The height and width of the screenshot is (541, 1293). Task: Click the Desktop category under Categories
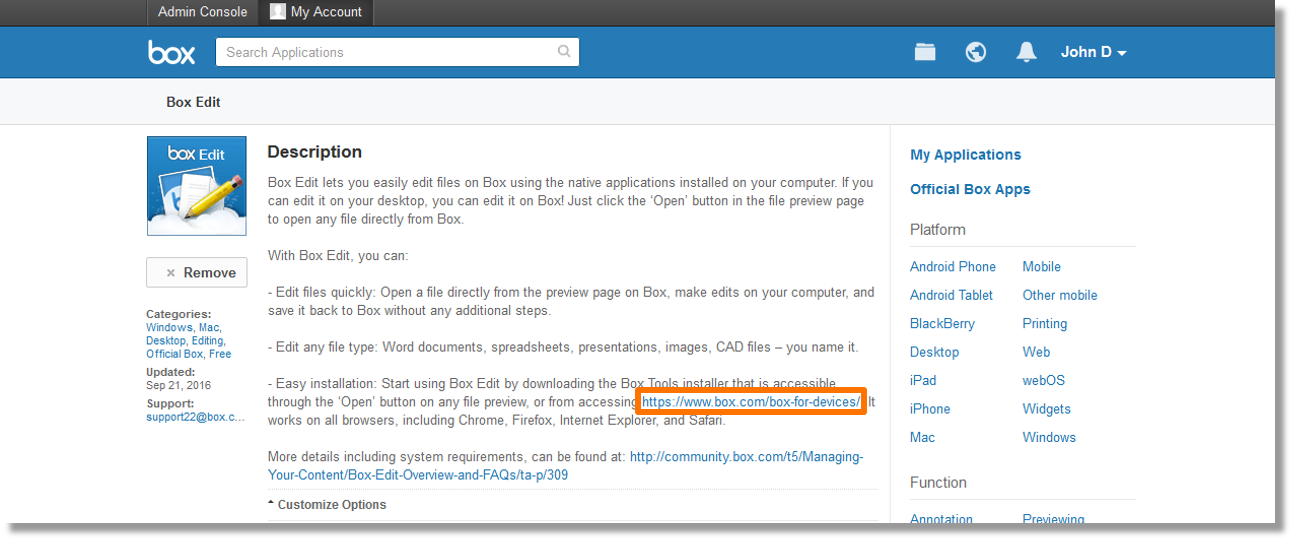click(x=165, y=340)
